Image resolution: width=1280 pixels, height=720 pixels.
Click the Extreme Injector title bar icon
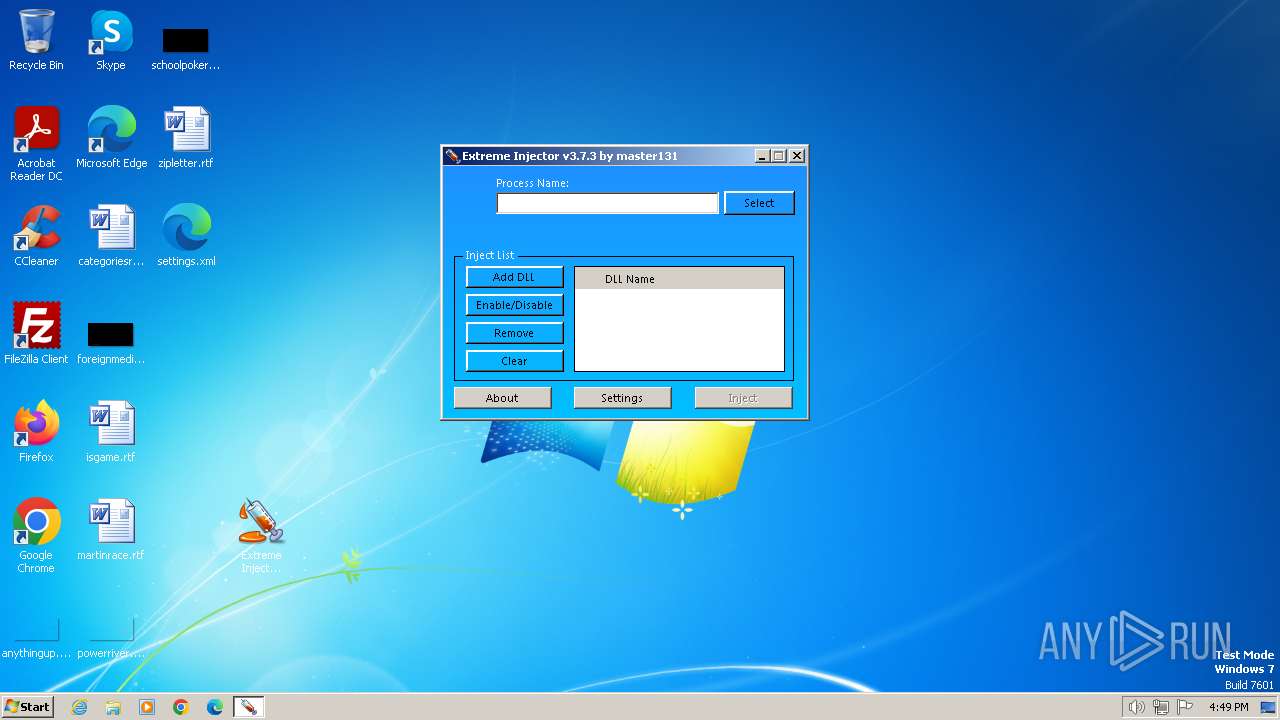[x=452, y=156]
